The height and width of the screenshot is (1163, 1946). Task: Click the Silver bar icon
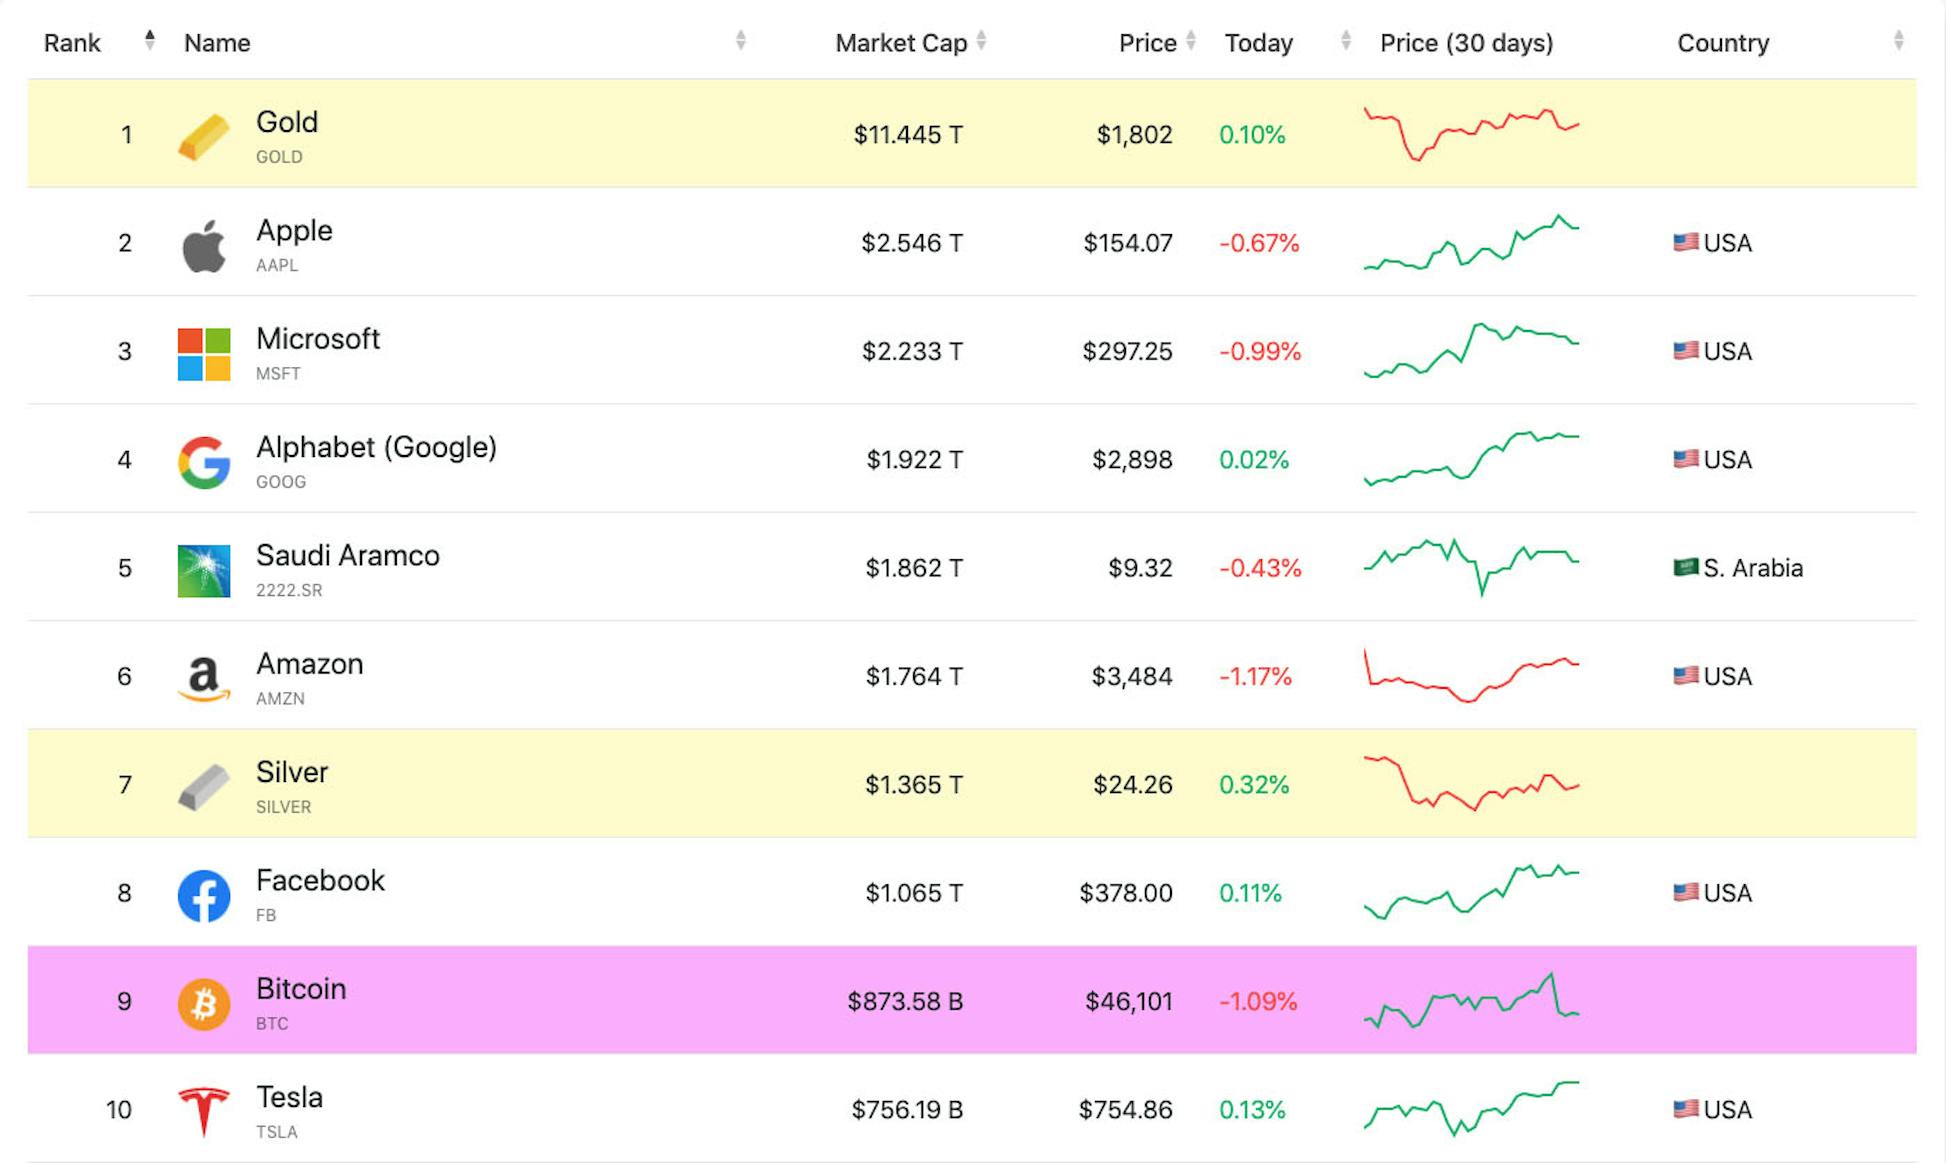click(203, 784)
